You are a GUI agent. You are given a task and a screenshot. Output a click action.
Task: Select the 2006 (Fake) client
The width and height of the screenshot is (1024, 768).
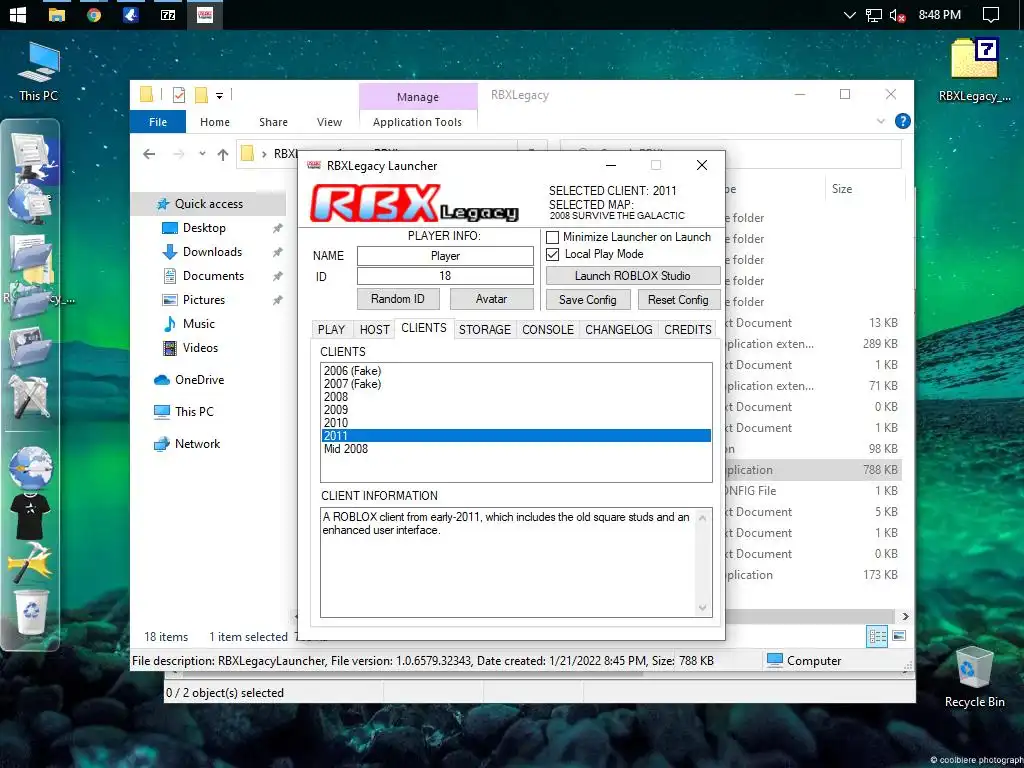click(x=516, y=371)
